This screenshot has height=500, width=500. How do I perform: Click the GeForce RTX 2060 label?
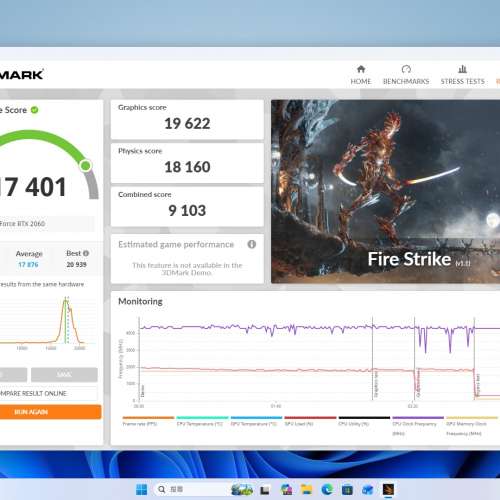22,224
